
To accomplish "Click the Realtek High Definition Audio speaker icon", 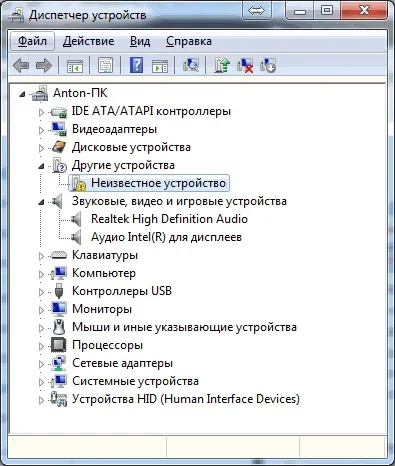I will pyautogui.click(x=76, y=219).
